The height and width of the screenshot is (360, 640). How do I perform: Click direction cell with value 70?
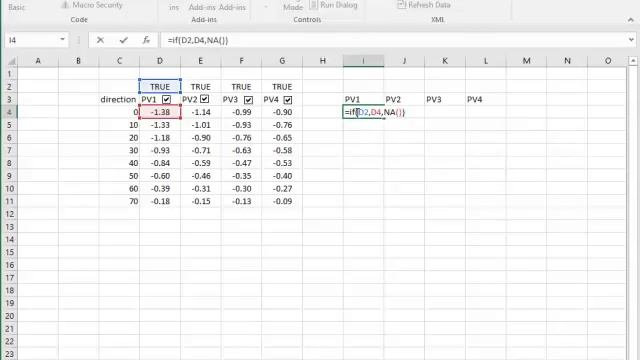pyautogui.click(x=119, y=201)
